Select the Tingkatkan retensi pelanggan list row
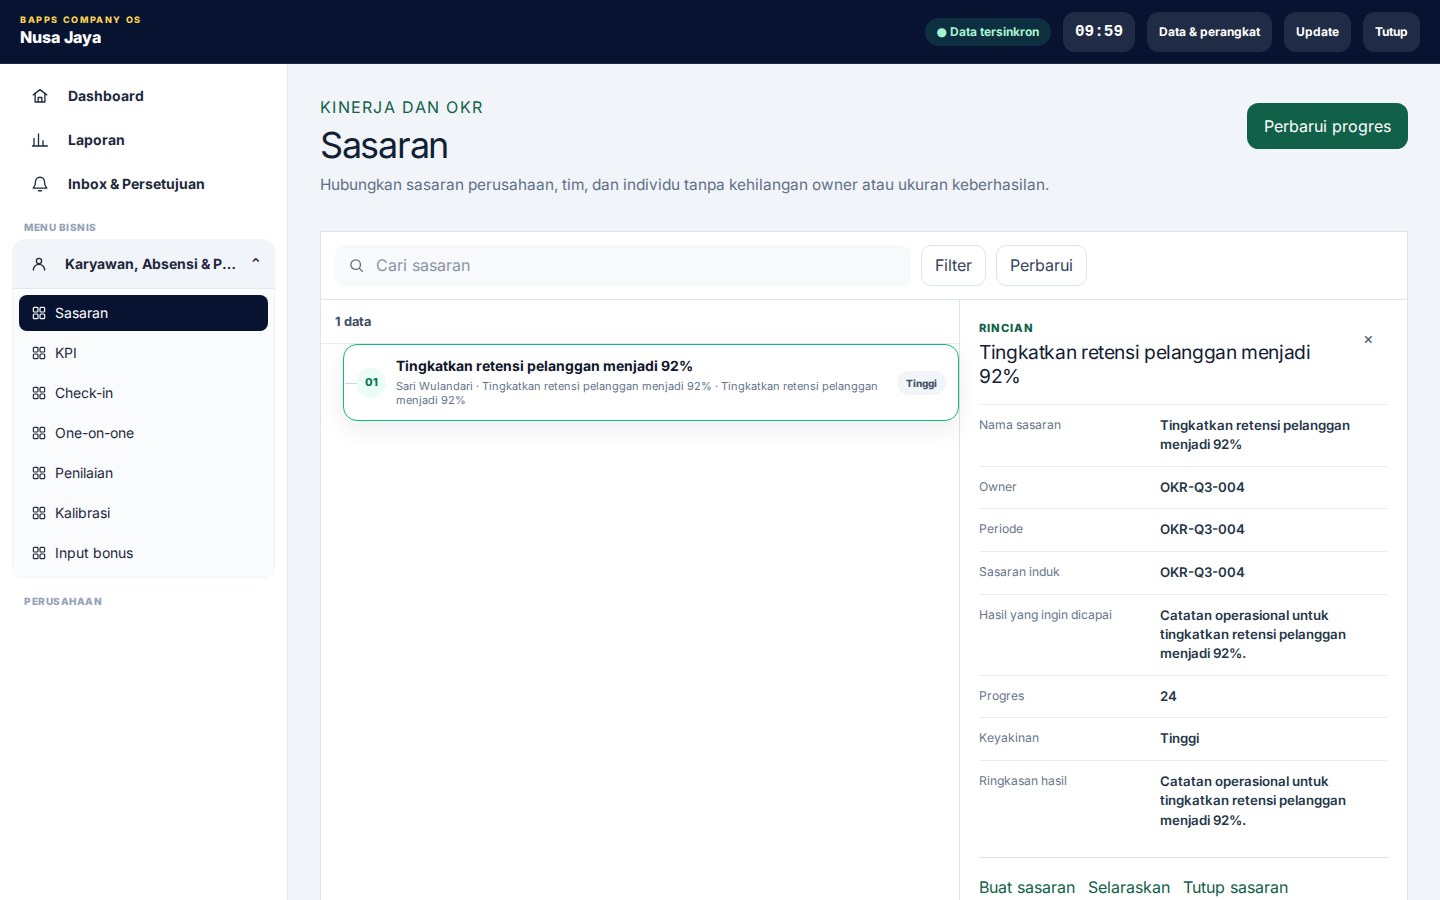 pos(651,382)
